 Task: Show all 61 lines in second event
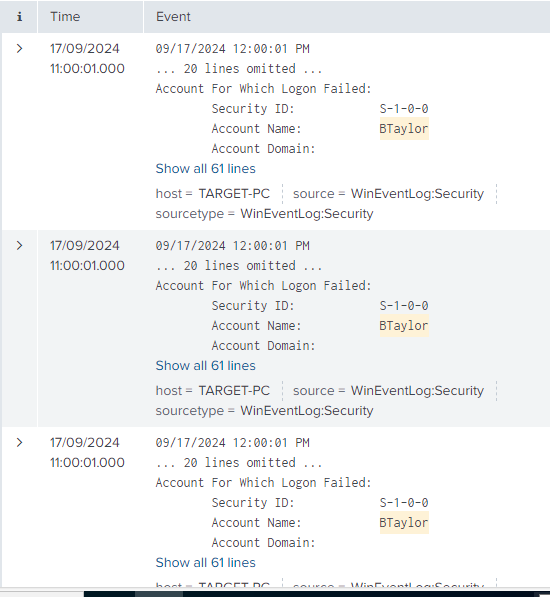coord(206,365)
